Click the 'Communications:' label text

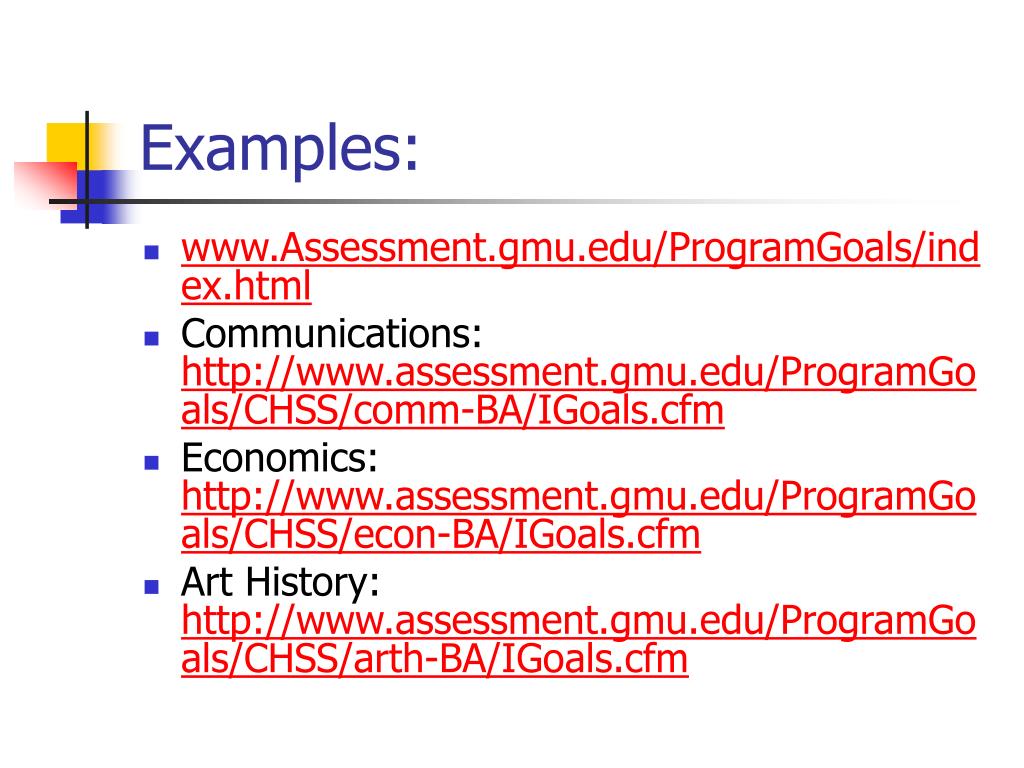click(331, 334)
